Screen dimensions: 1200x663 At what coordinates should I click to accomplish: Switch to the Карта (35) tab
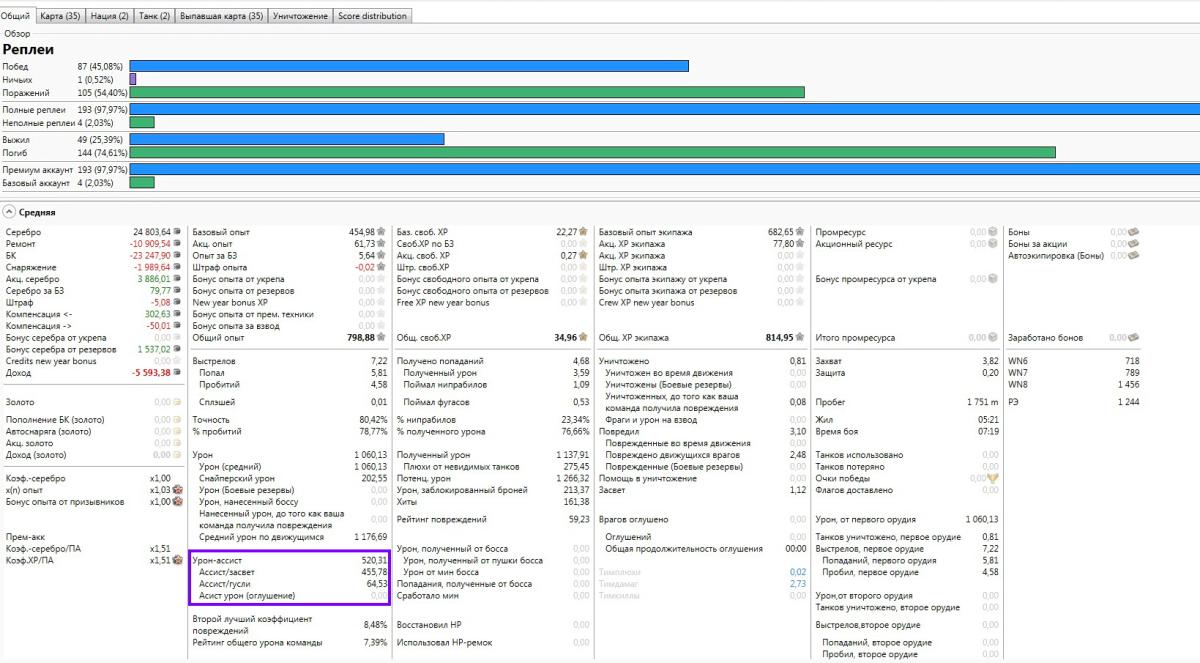click(x=60, y=16)
